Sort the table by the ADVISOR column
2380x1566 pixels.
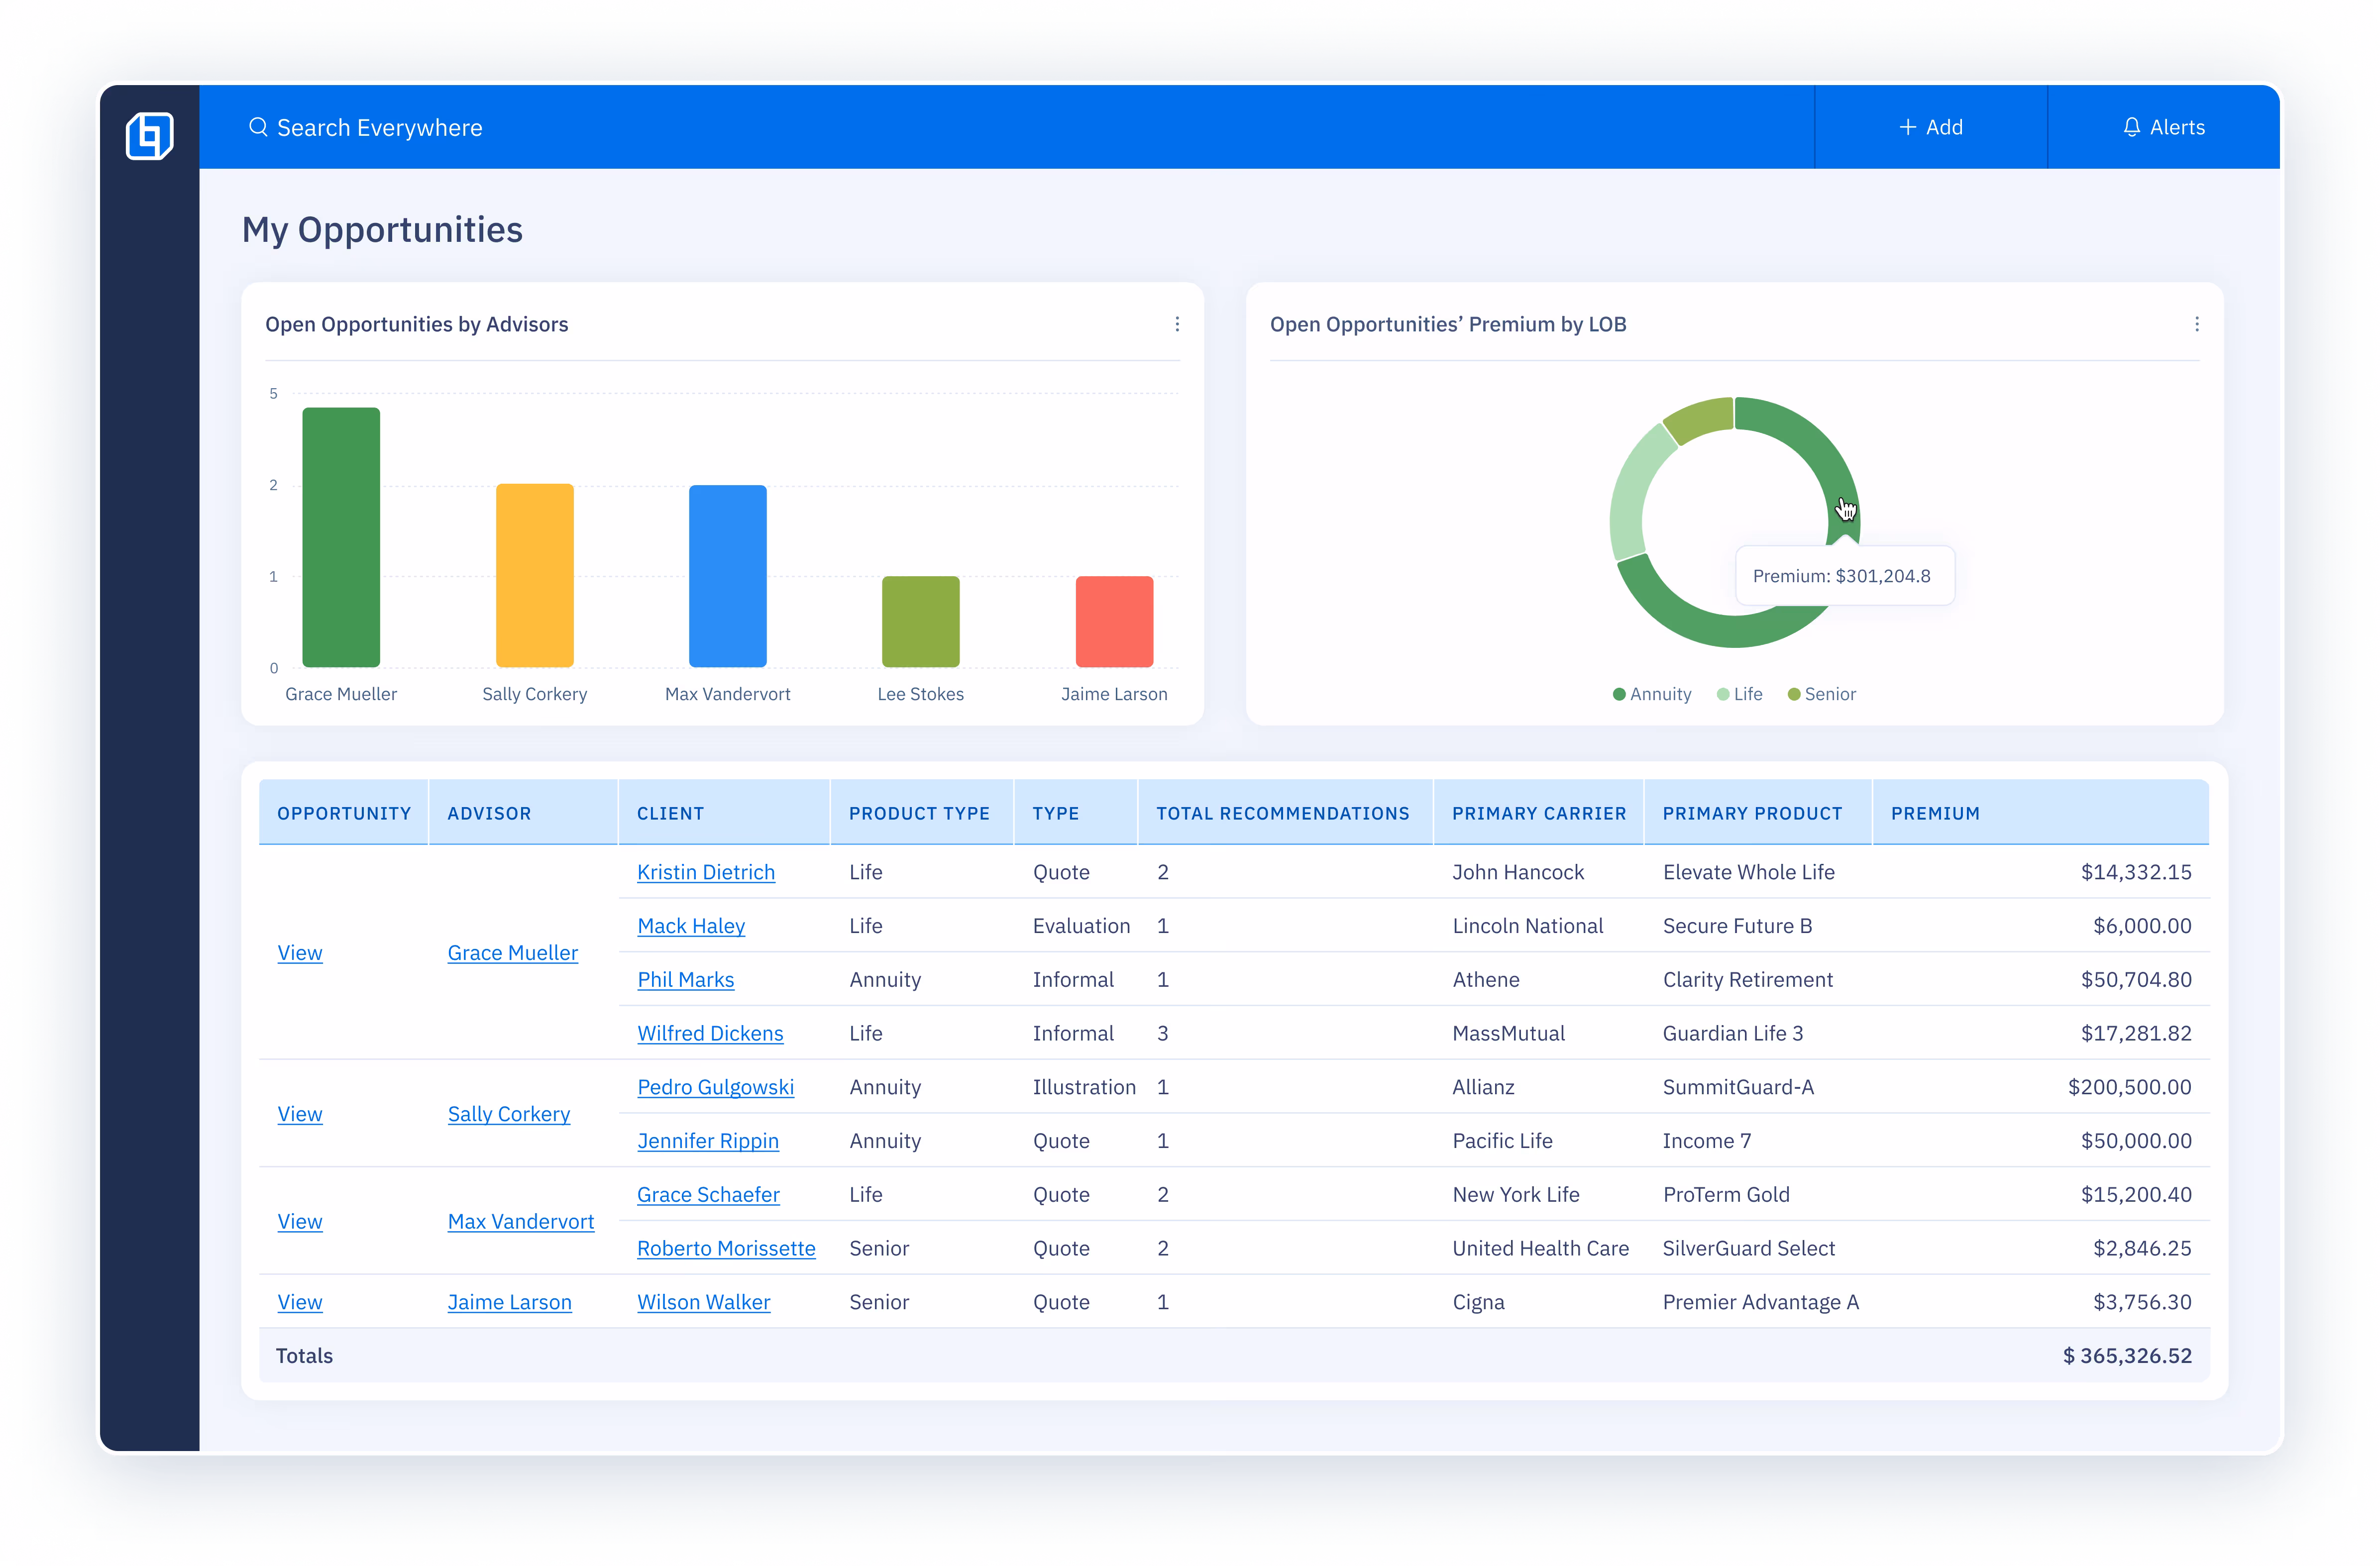click(489, 813)
